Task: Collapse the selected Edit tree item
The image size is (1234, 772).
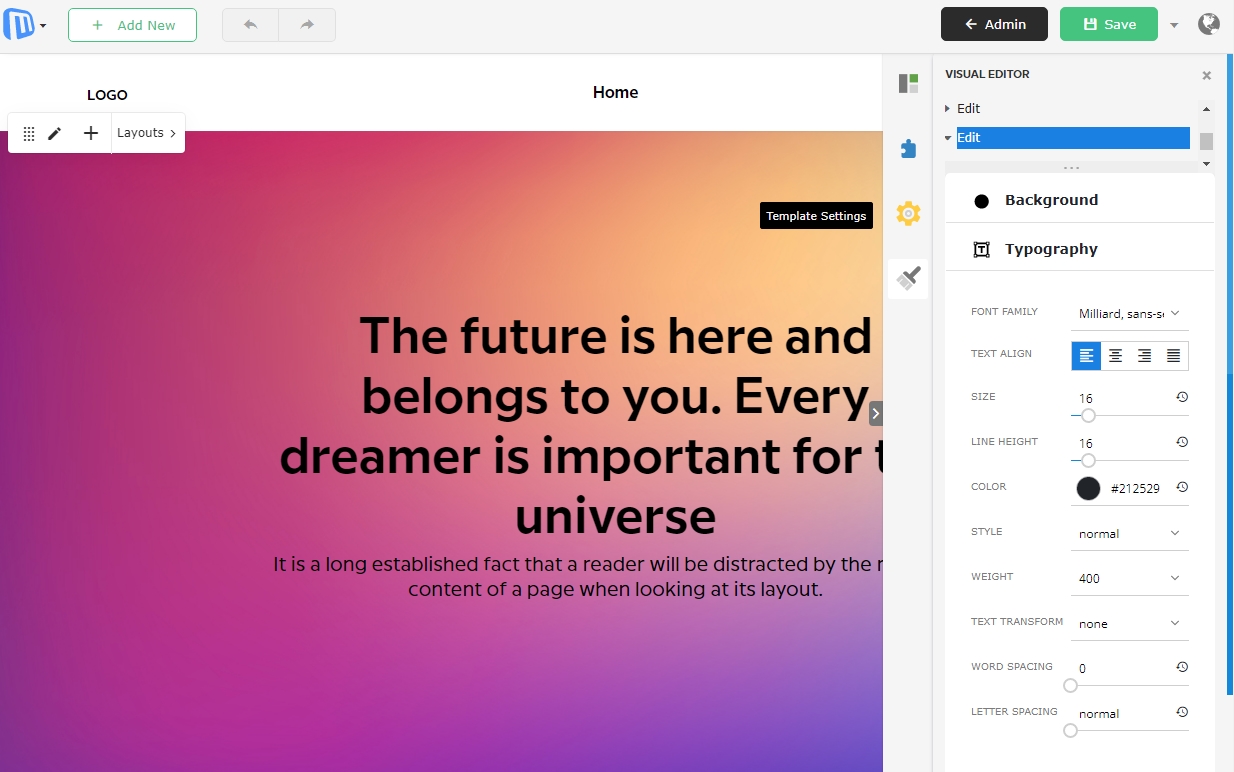Action: click(x=948, y=138)
